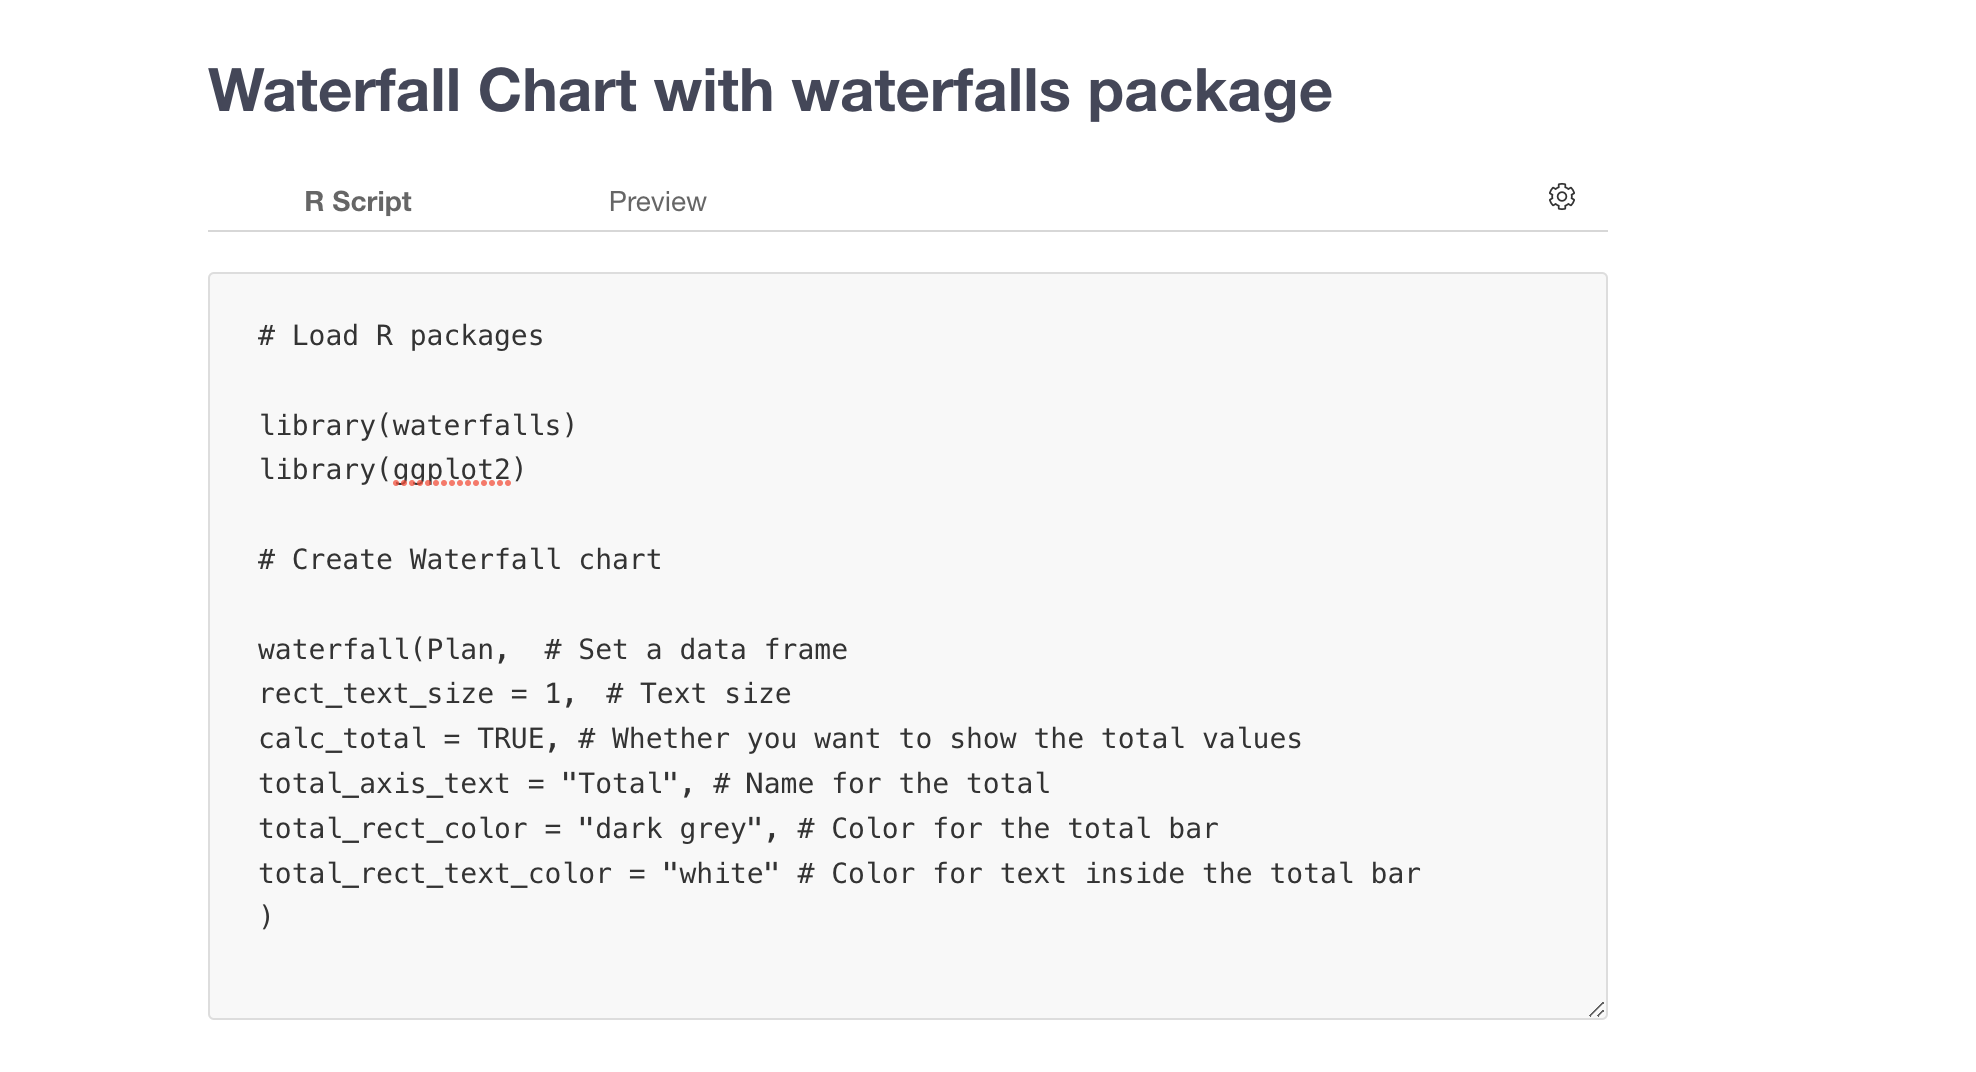Click the closing parenthesis line

[265, 916]
